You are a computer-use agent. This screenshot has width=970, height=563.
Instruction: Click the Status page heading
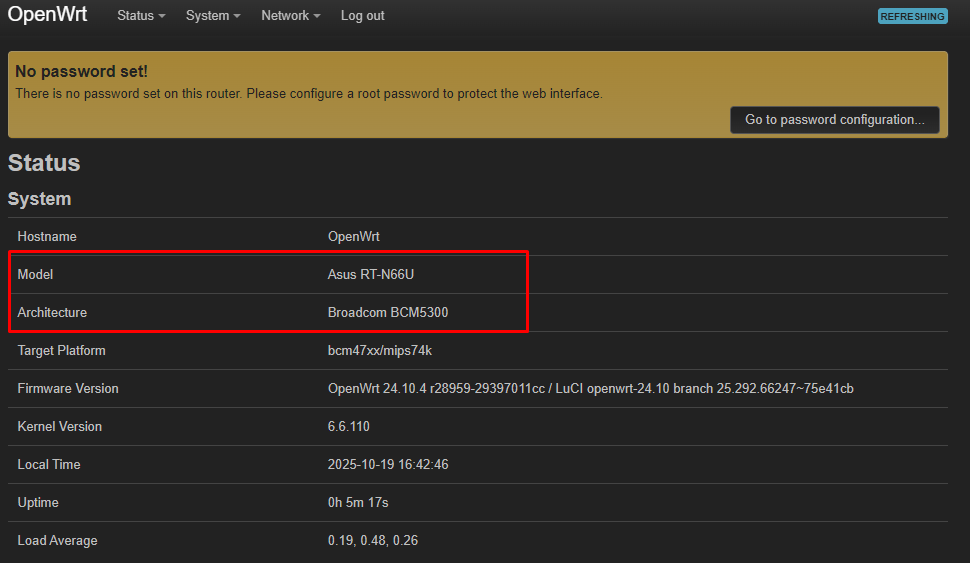point(44,163)
